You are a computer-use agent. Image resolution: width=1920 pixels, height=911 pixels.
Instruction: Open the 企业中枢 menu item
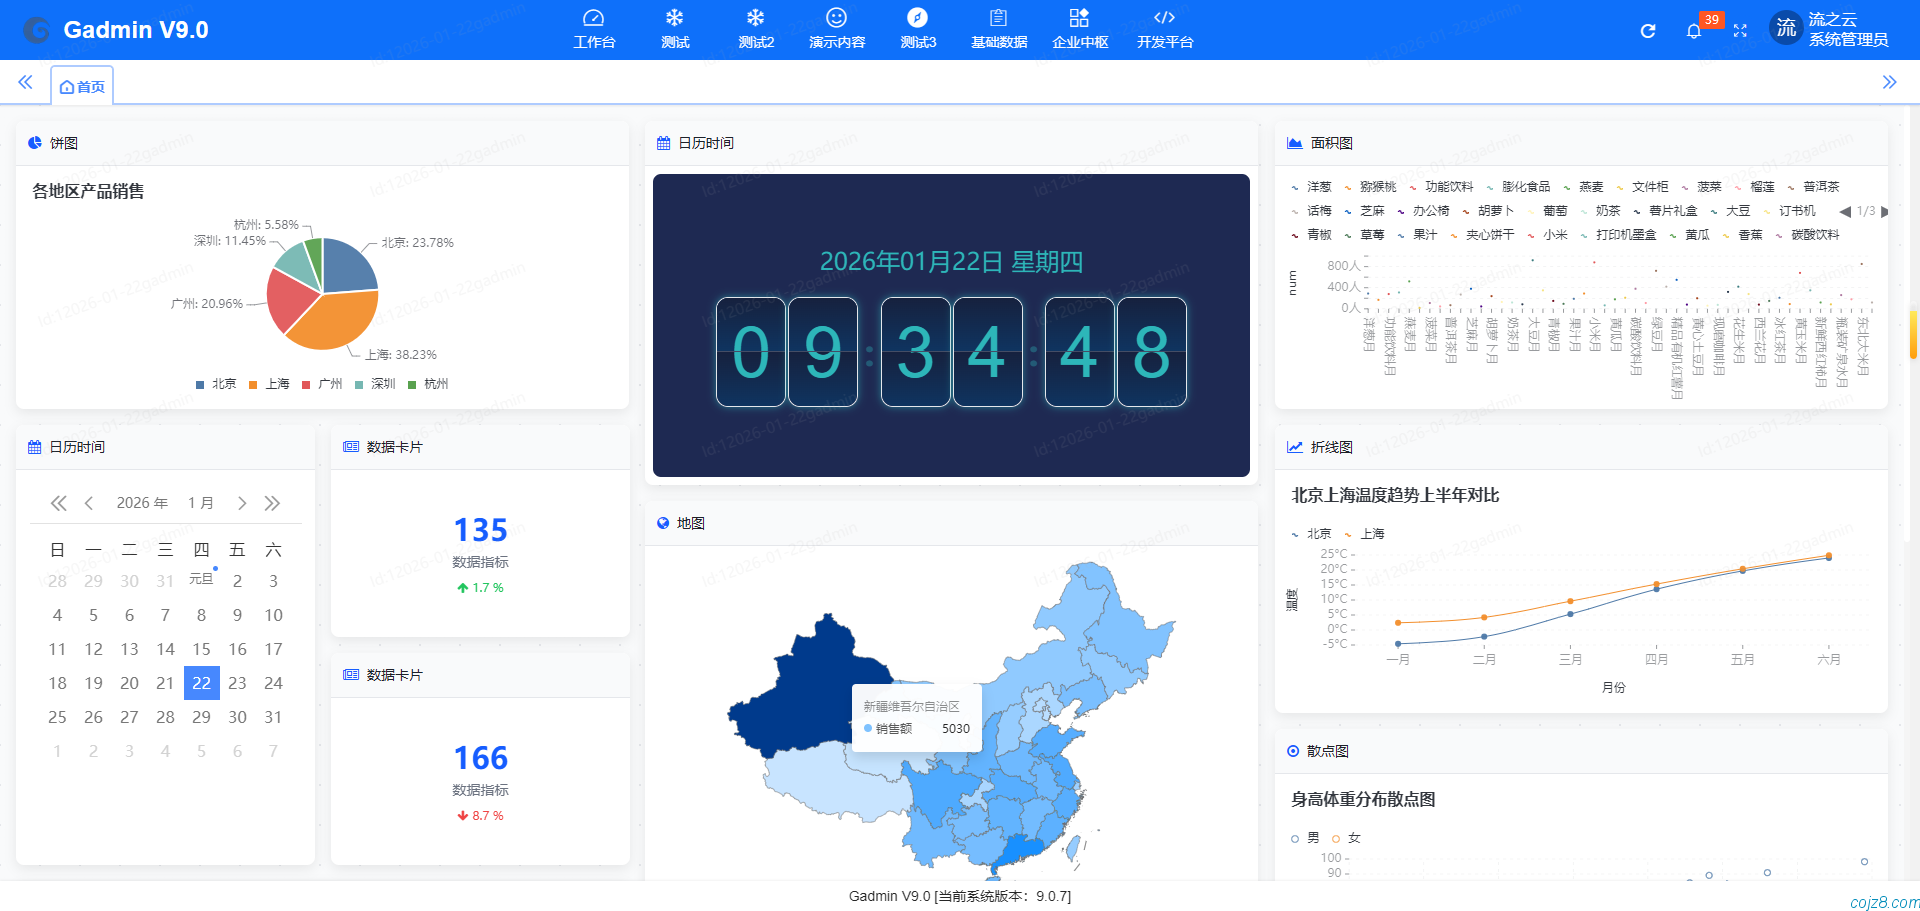click(x=1080, y=29)
